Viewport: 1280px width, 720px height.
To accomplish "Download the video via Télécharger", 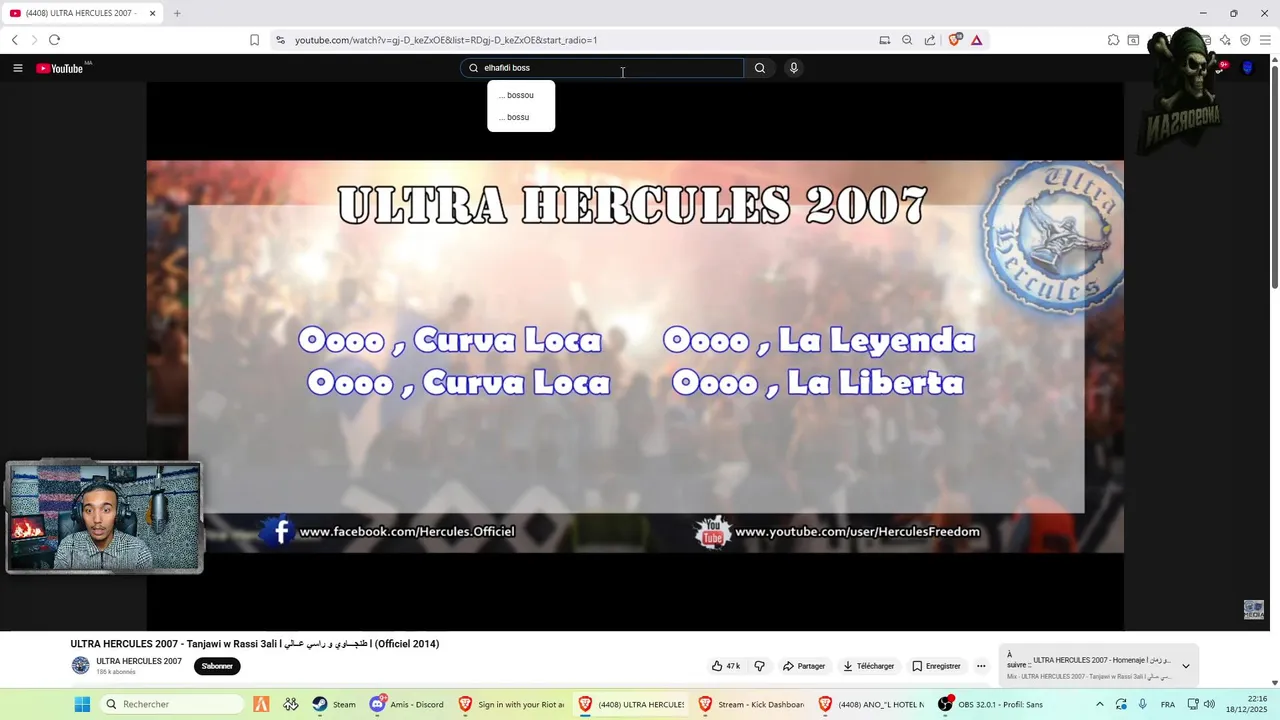I will (868, 666).
